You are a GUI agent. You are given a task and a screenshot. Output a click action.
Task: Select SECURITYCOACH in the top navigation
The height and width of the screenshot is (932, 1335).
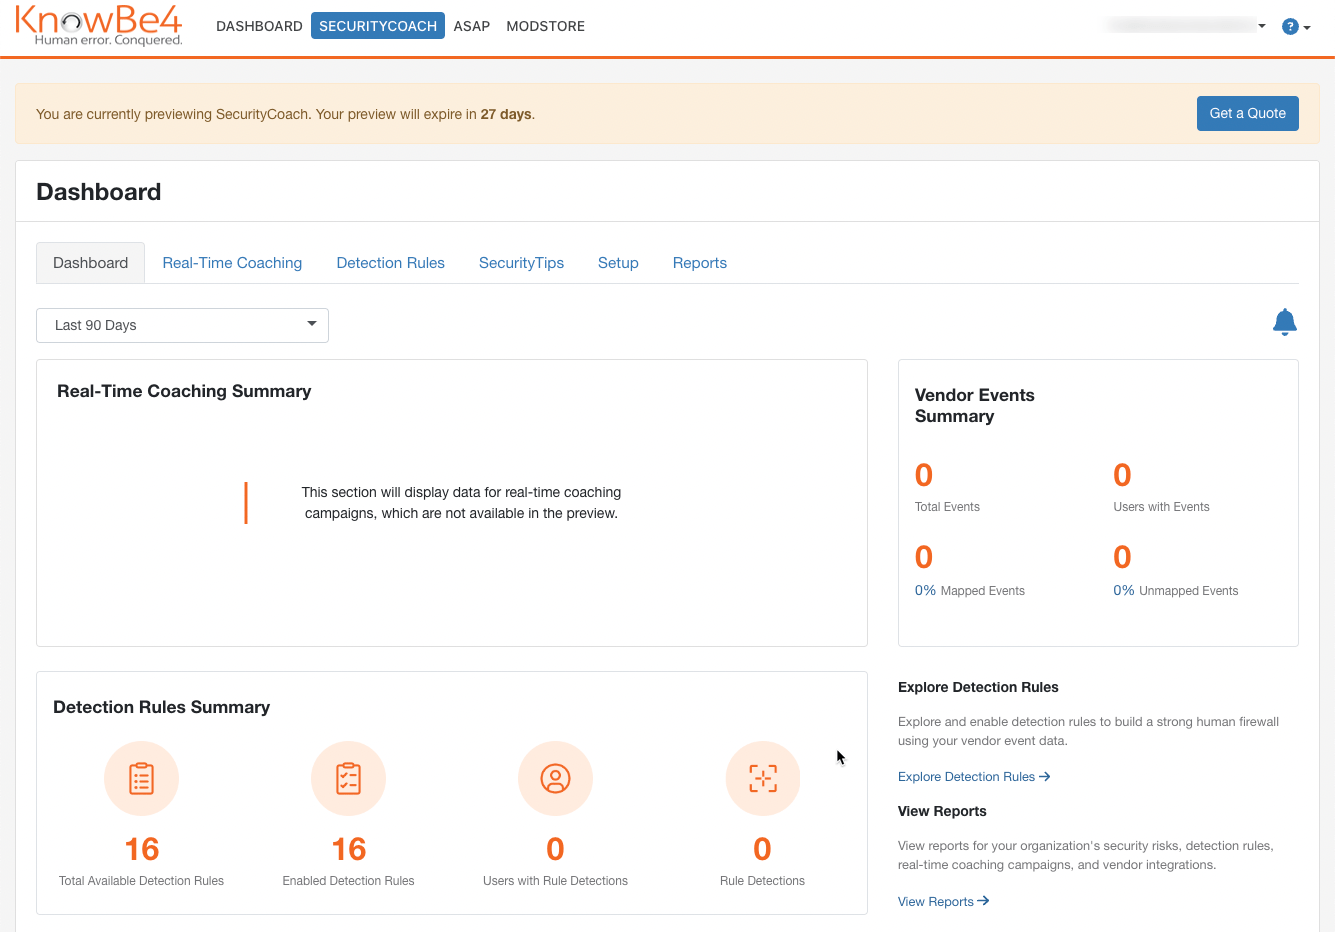(x=378, y=26)
